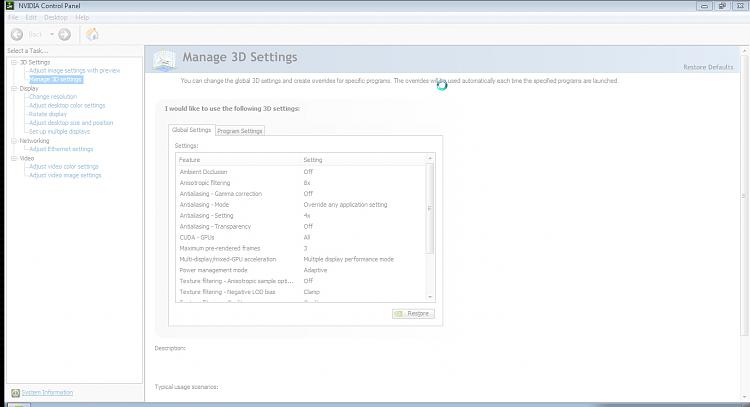Click the settings list scroll down arrow
The image size is (750, 407).
430,297
